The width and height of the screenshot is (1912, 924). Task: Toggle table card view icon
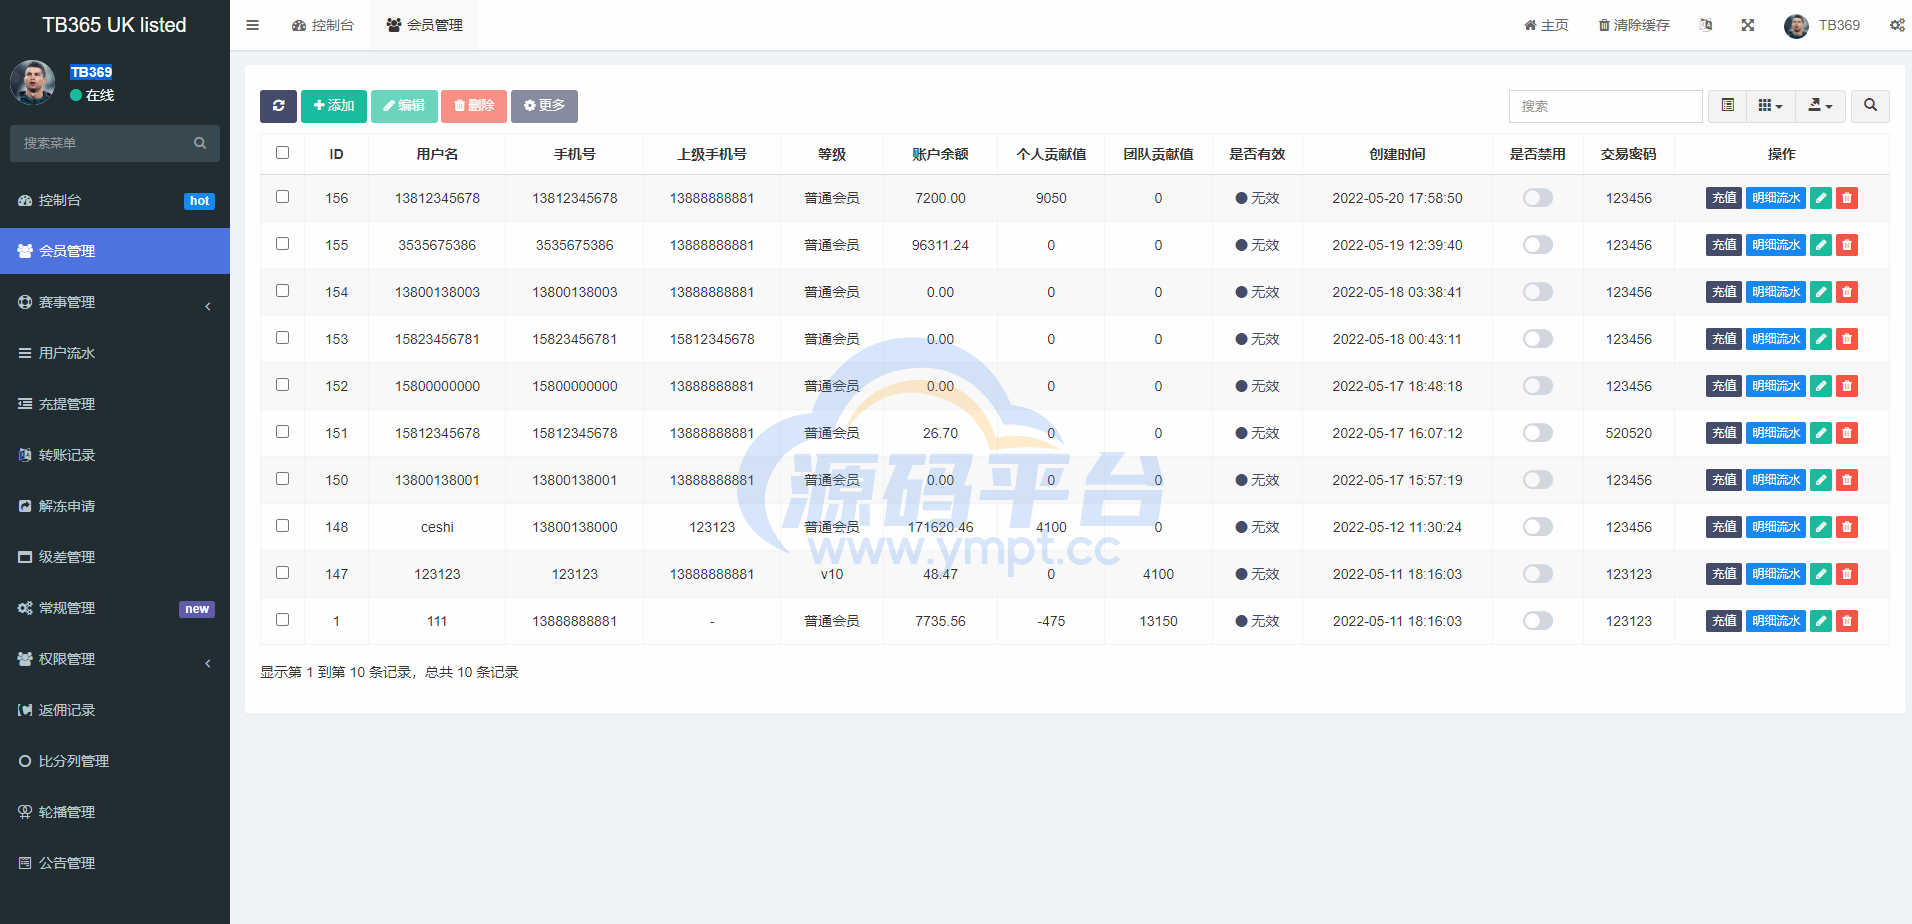click(x=1727, y=106)
